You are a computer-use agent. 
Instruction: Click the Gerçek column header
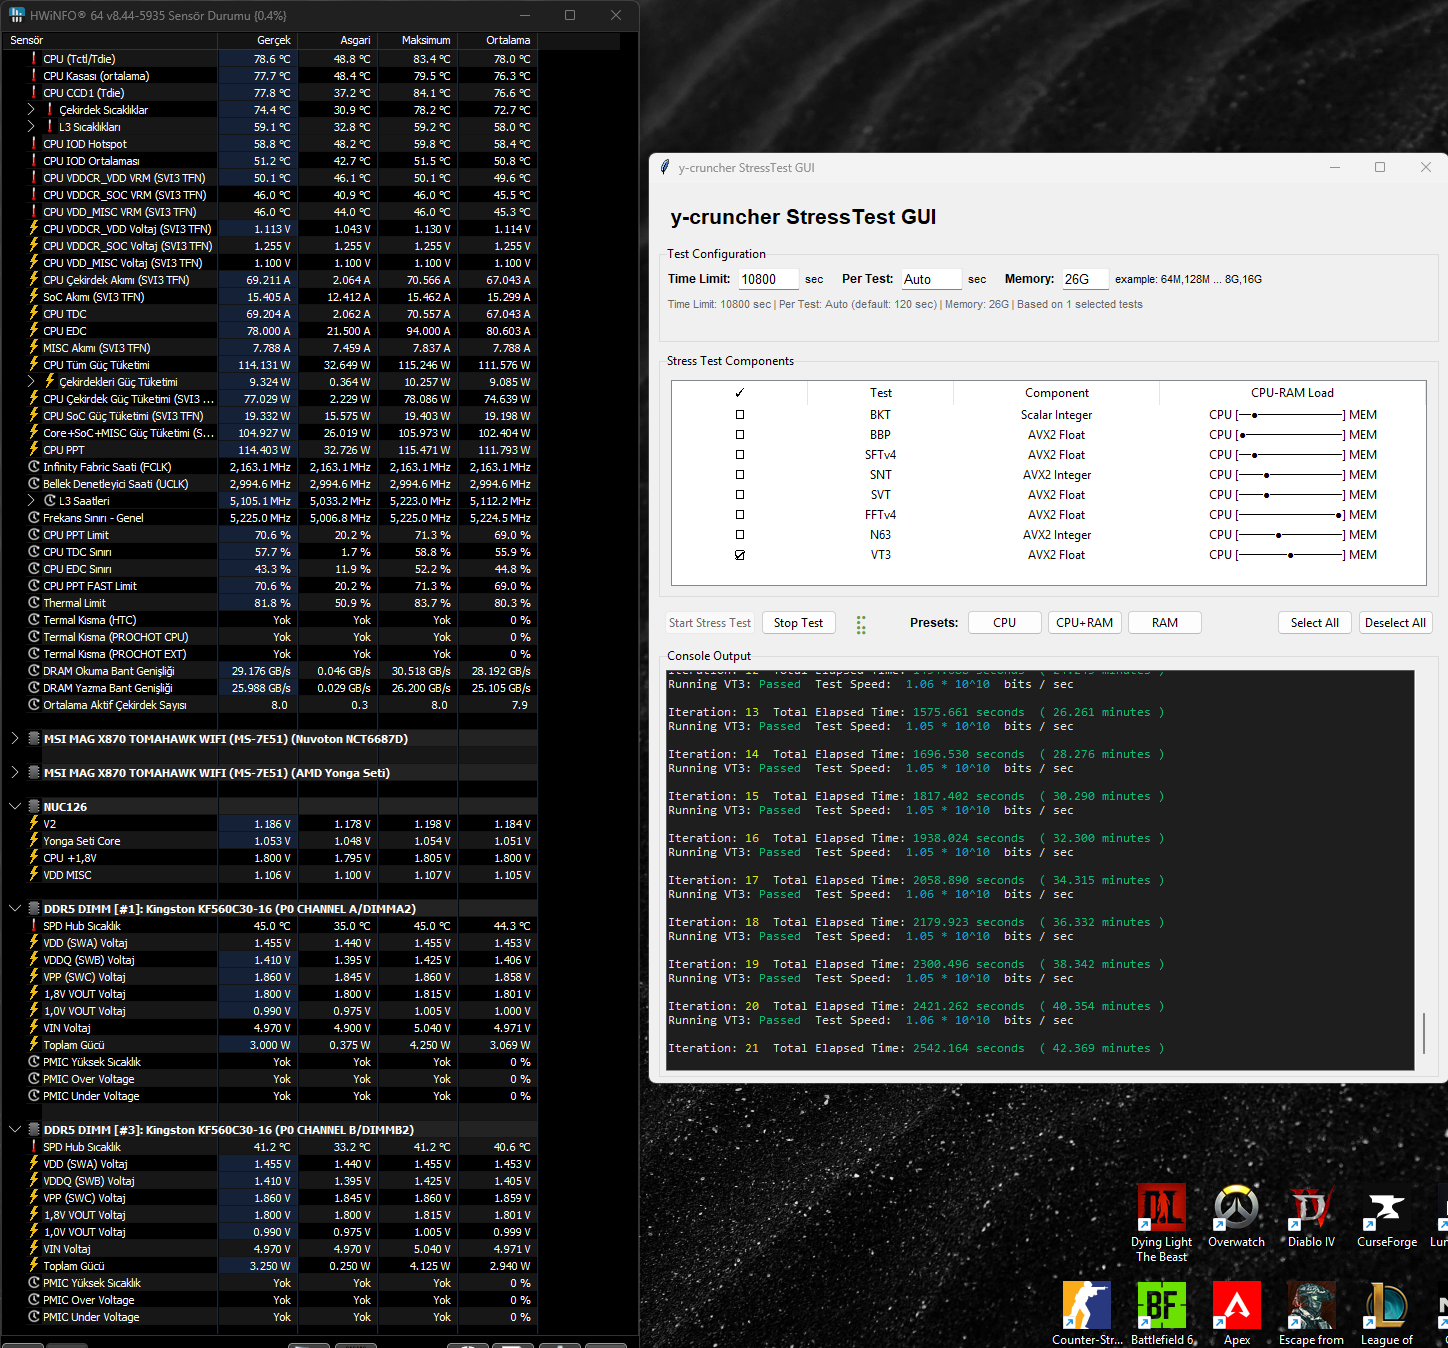click(x=258, y=40)
